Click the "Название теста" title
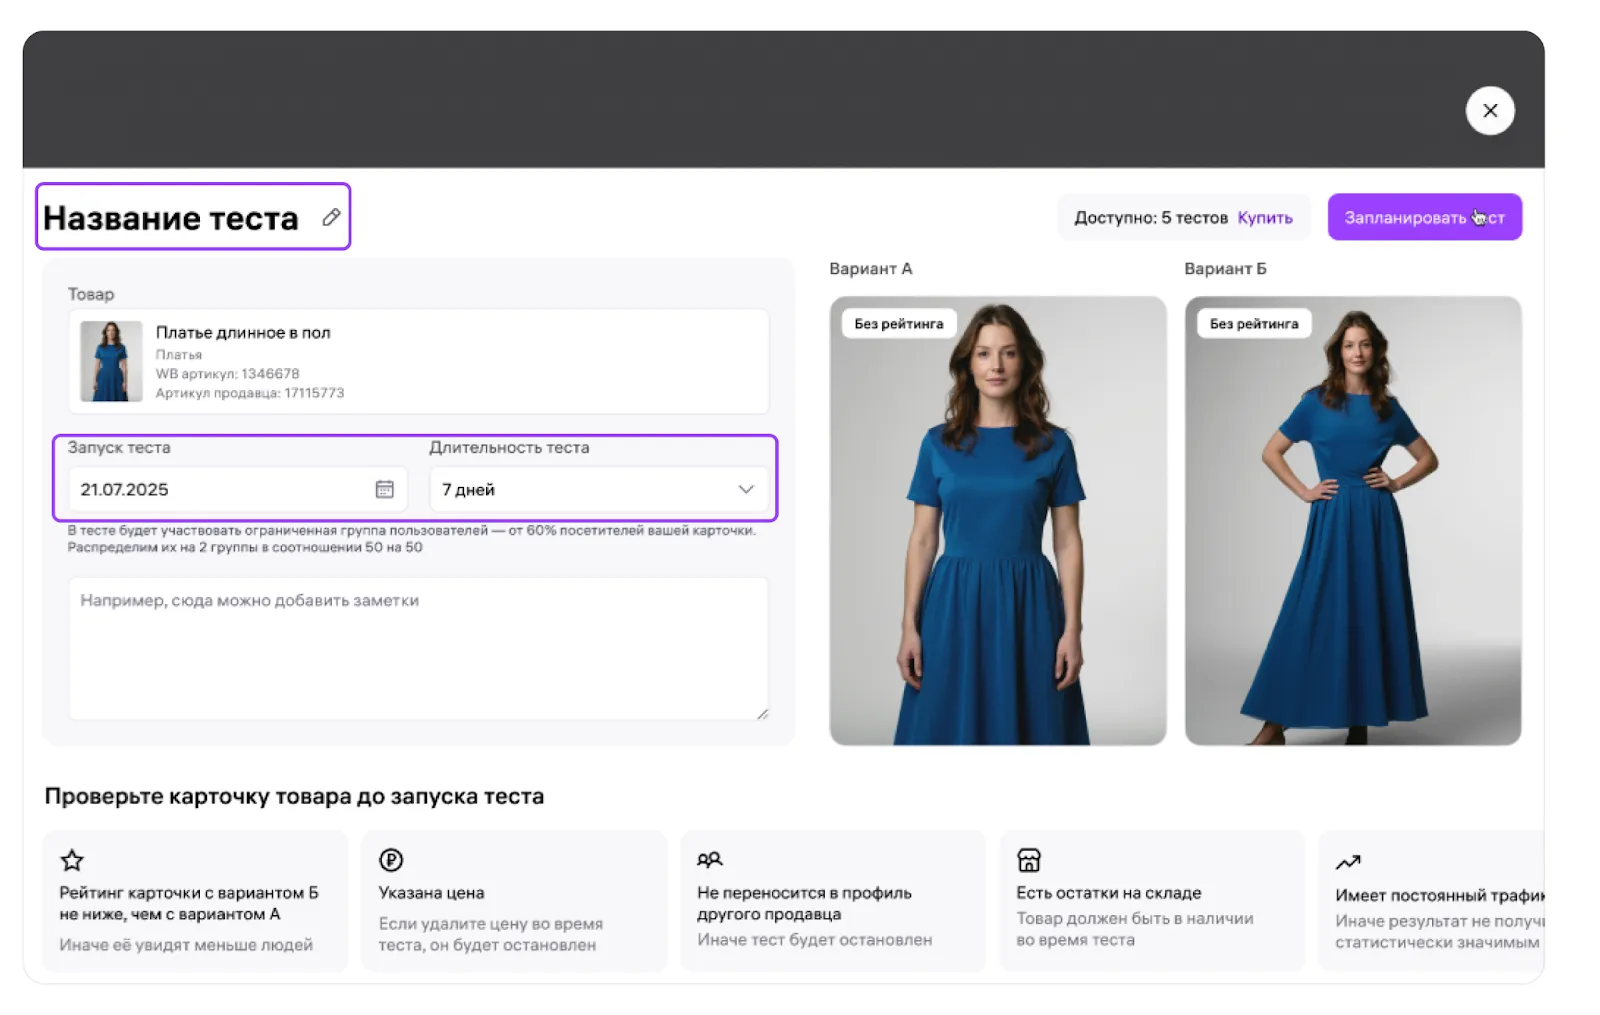The image size is (1600, 1015). coord(171,218)
